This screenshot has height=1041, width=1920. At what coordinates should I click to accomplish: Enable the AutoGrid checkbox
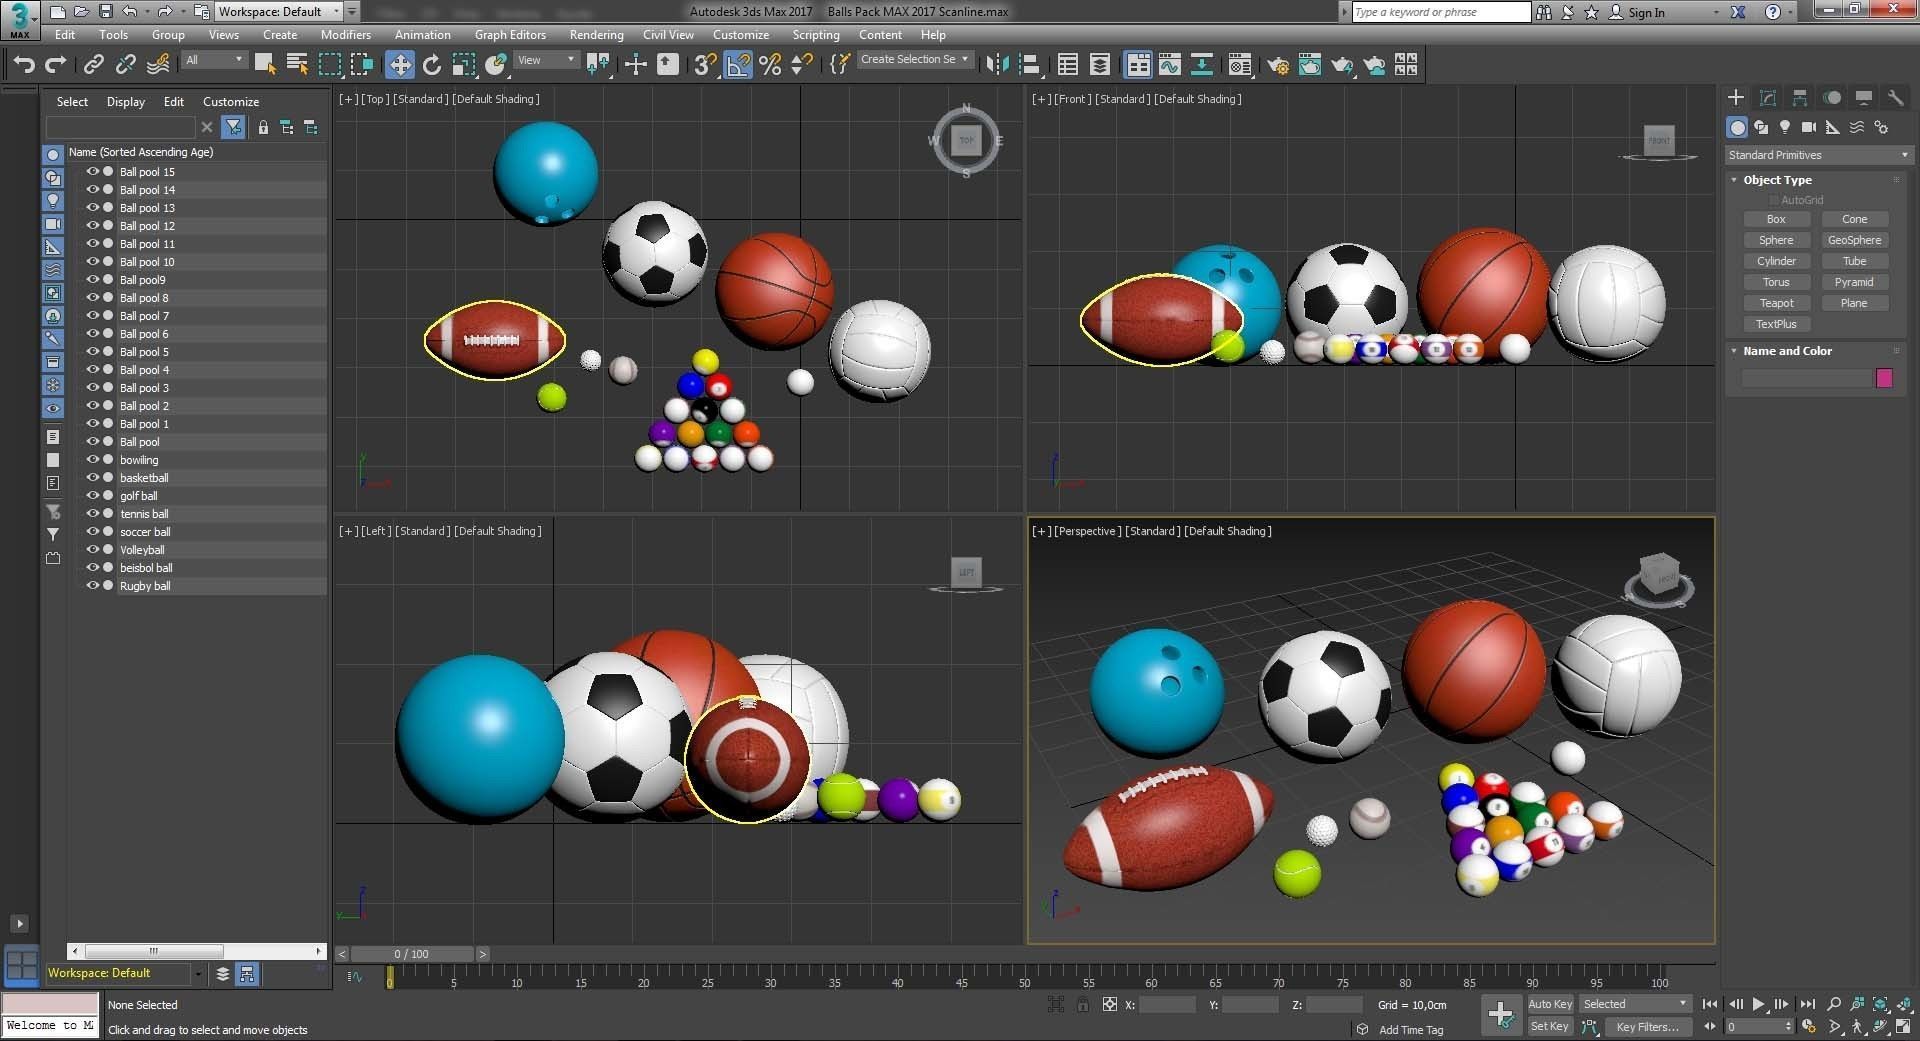click(1774, 200)
